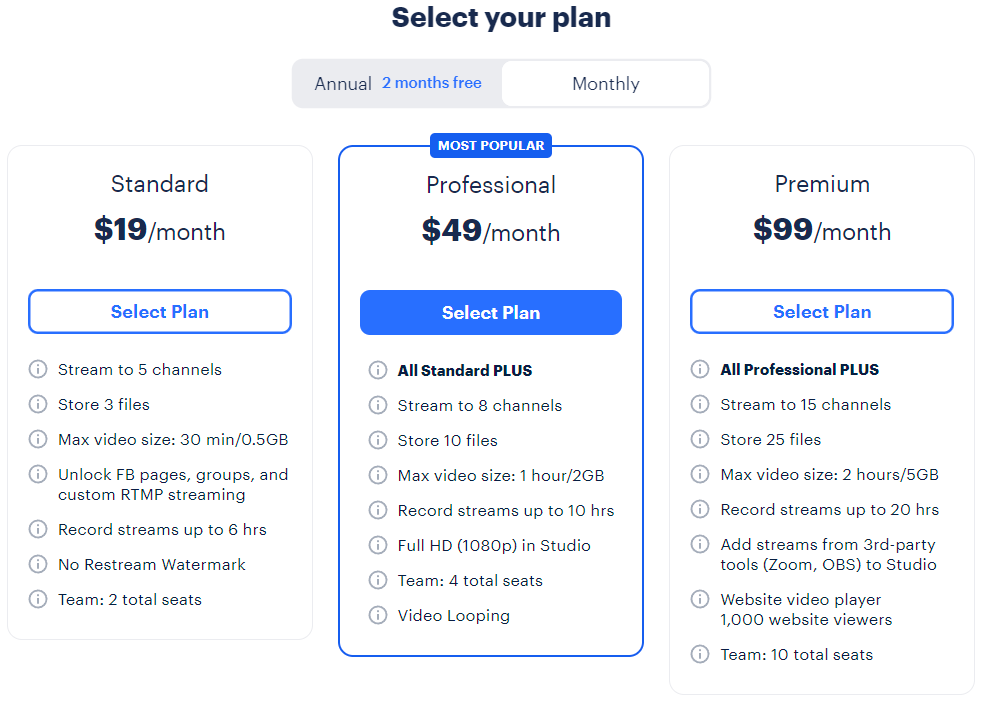The height and width of the screenshot is (720, 995).
Task: Select the Premium plan
Action: [822, 312]
